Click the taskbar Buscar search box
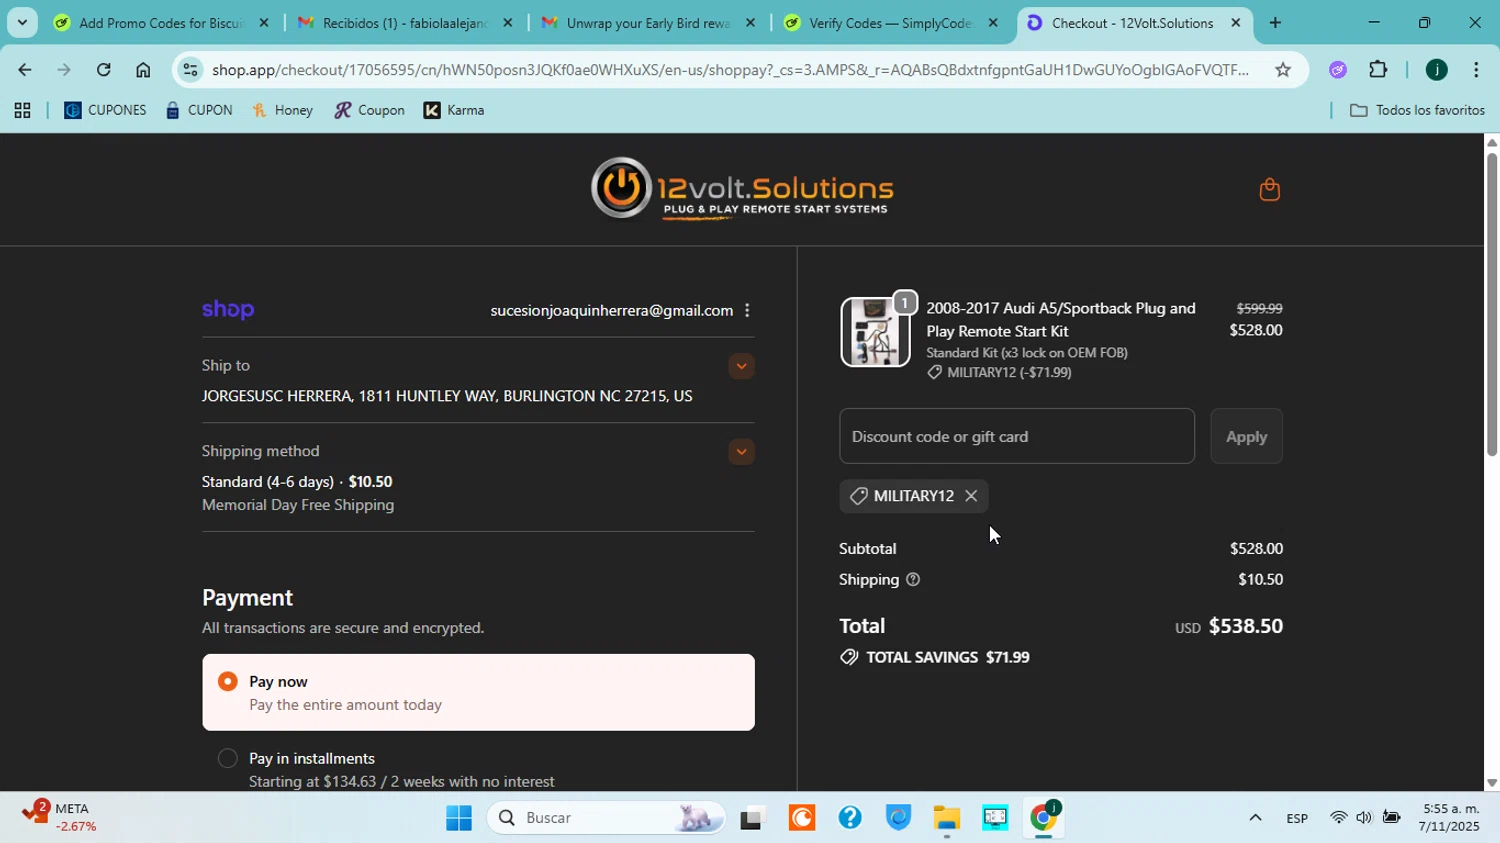 [607, 818]
